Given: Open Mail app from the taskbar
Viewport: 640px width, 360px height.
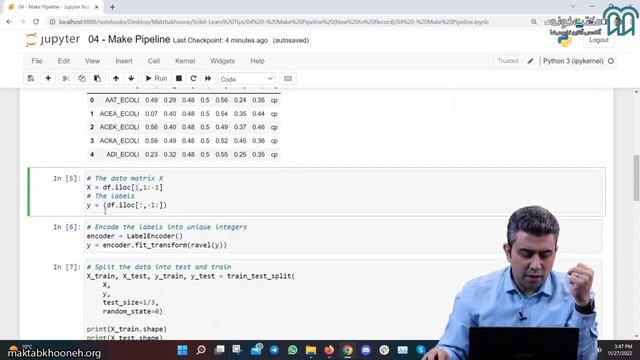Looking at the screenshot, I should (256, 350).
